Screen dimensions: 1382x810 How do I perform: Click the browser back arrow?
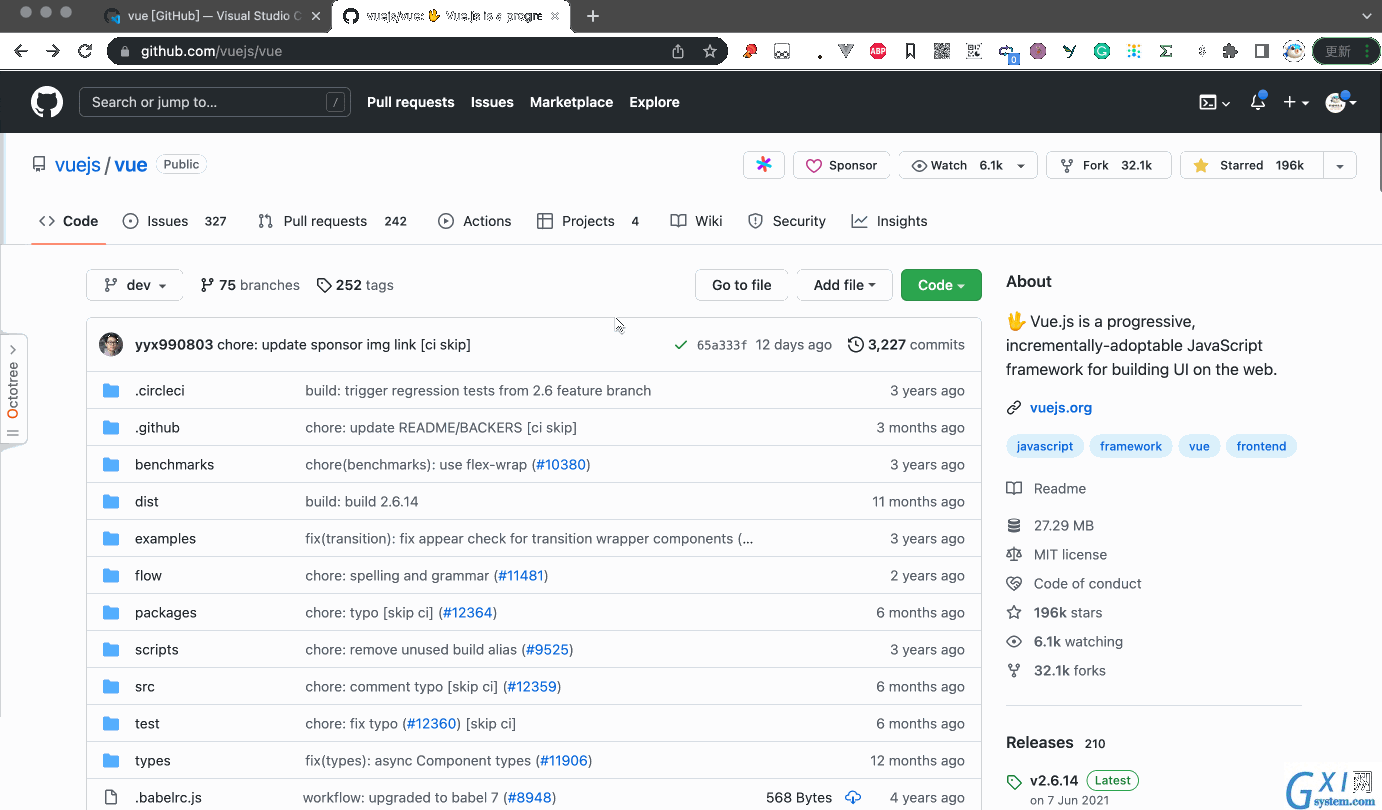pyautogui.click(x=21, y=51)
